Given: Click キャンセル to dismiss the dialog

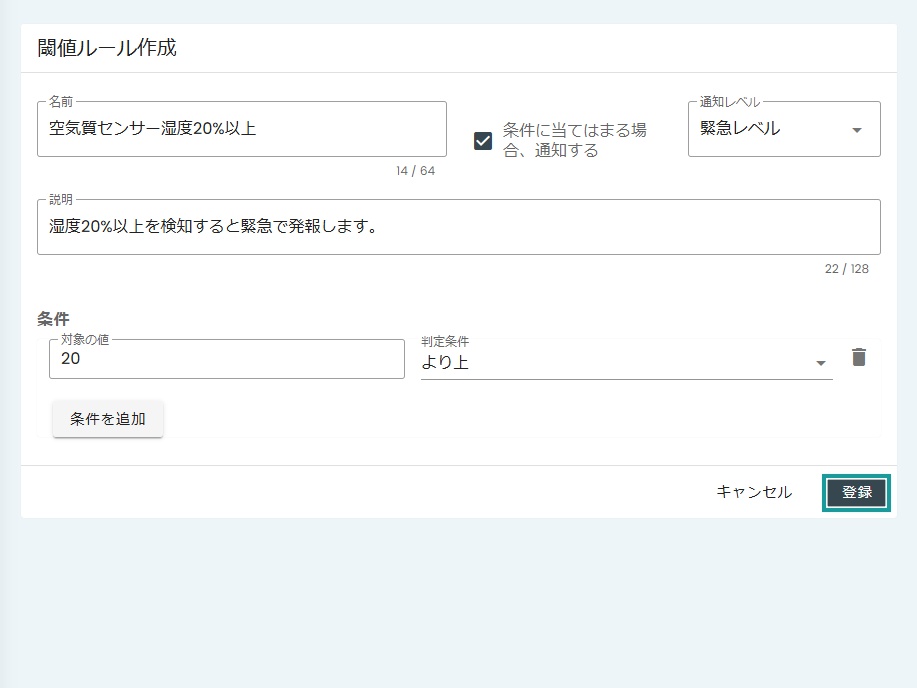Looking at the screenshot, I should 753,491.
